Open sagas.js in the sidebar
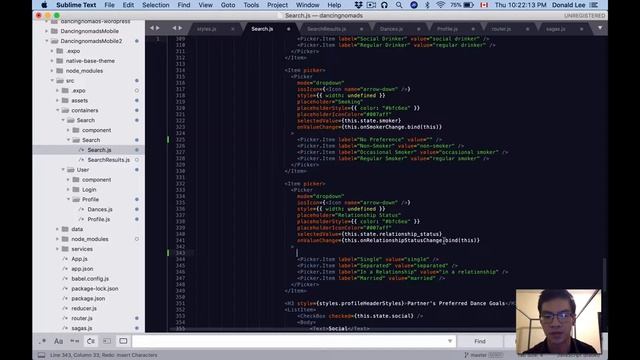Viewport: 640px width, 360px height. [82, 328]
